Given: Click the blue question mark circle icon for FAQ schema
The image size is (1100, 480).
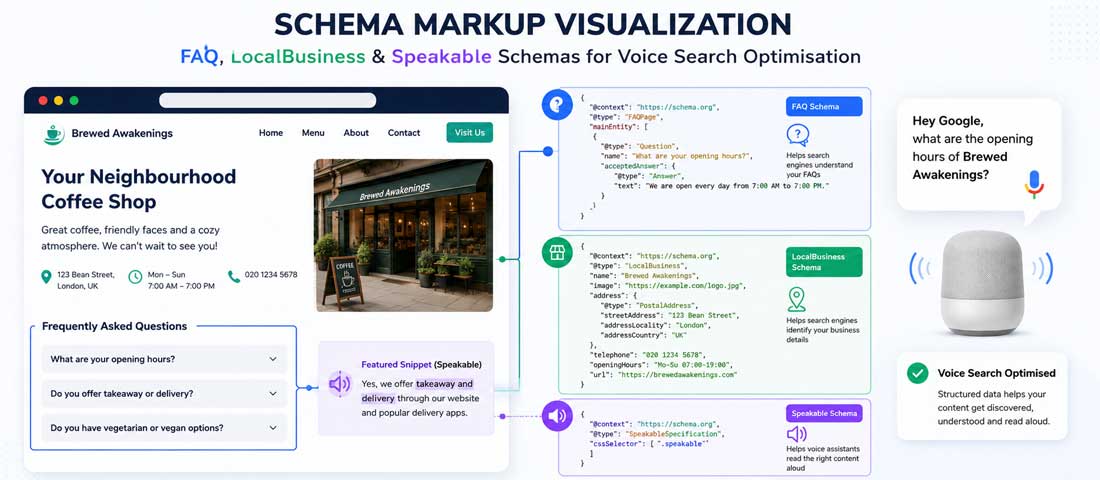Looking at the screenshot, I should click(x=557, y=105).
